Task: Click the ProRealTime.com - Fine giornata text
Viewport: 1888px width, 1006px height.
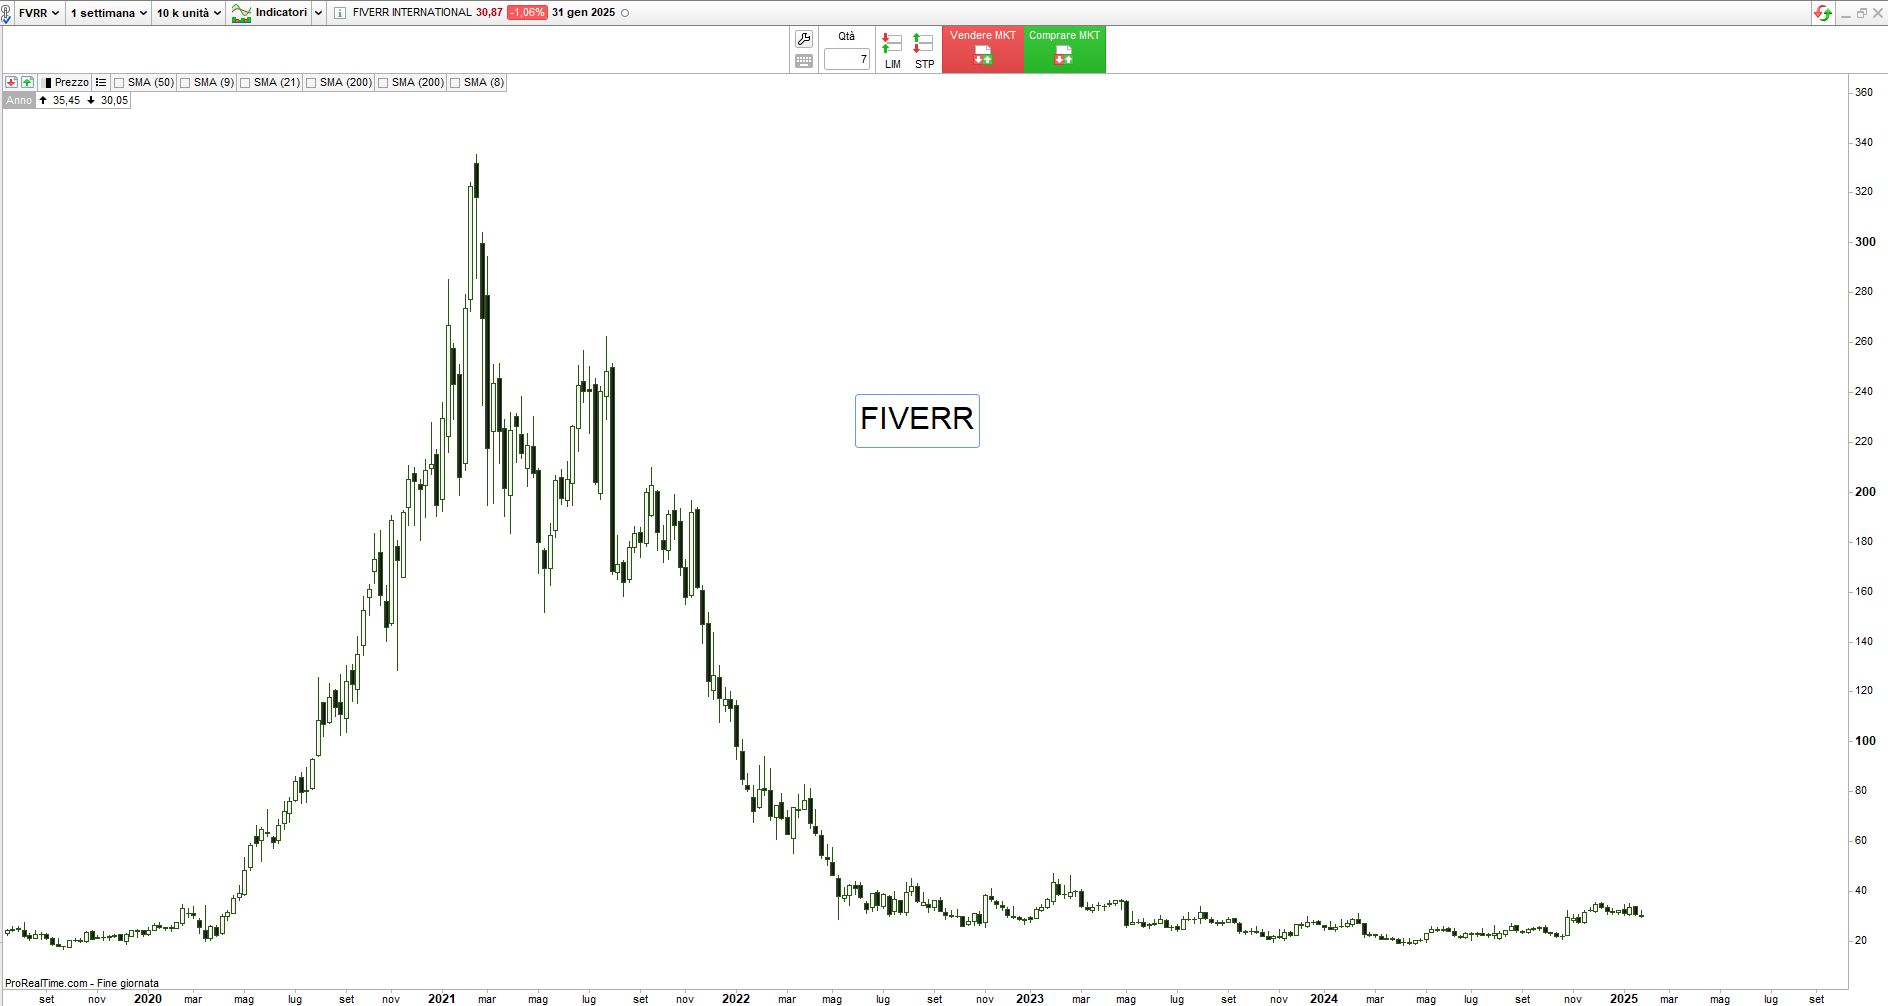Action: coord(82,984)
